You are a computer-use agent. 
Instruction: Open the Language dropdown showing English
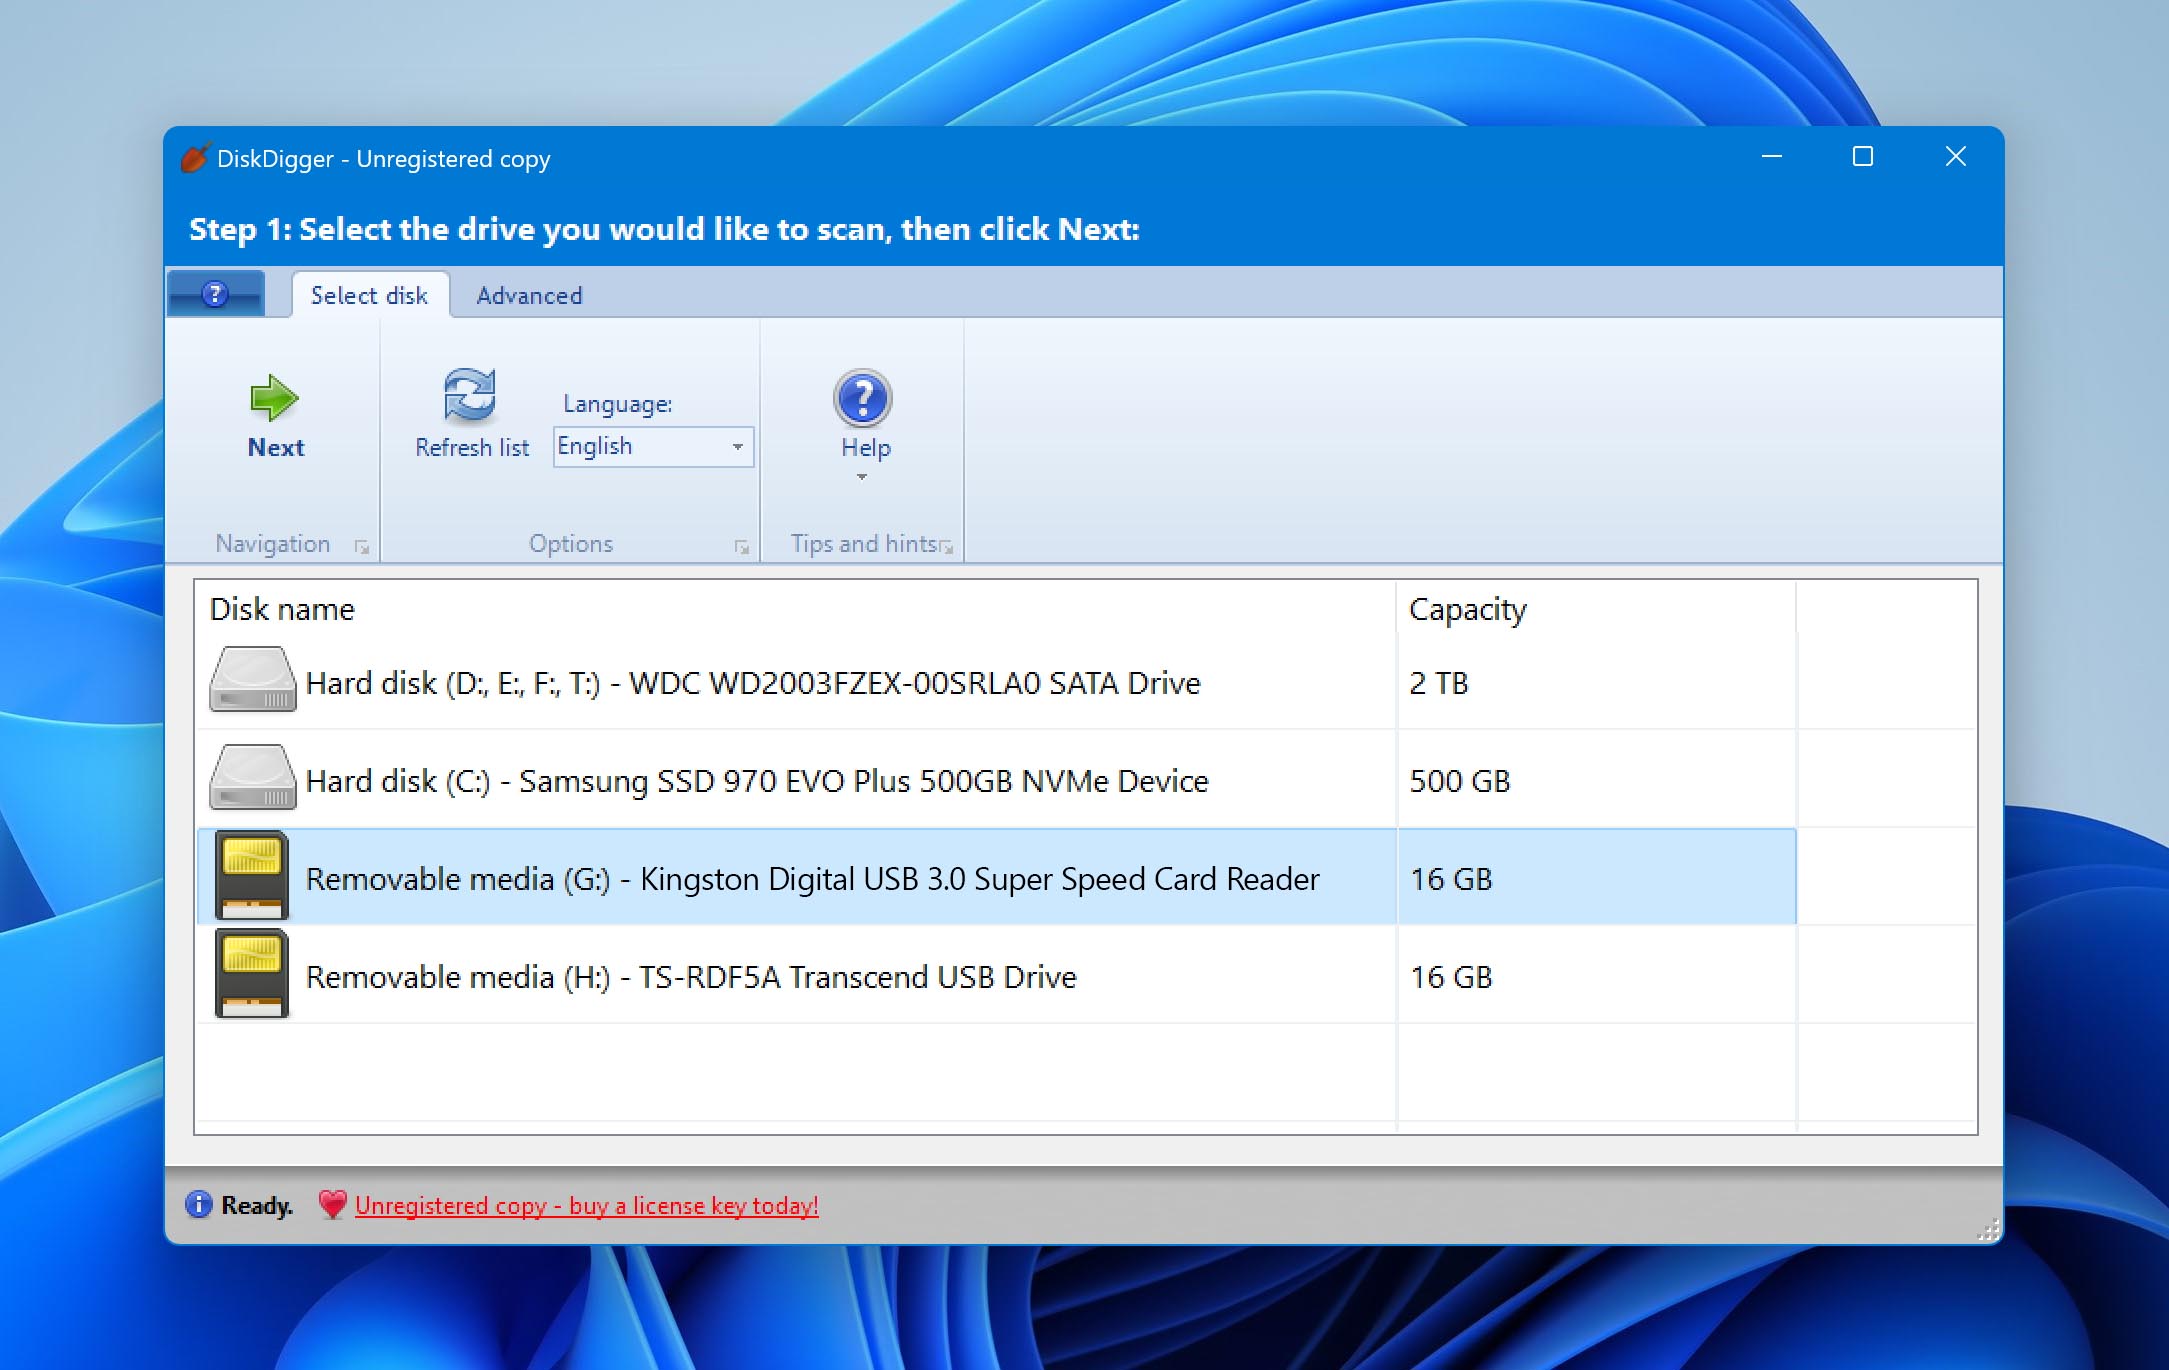pos(653,447)
